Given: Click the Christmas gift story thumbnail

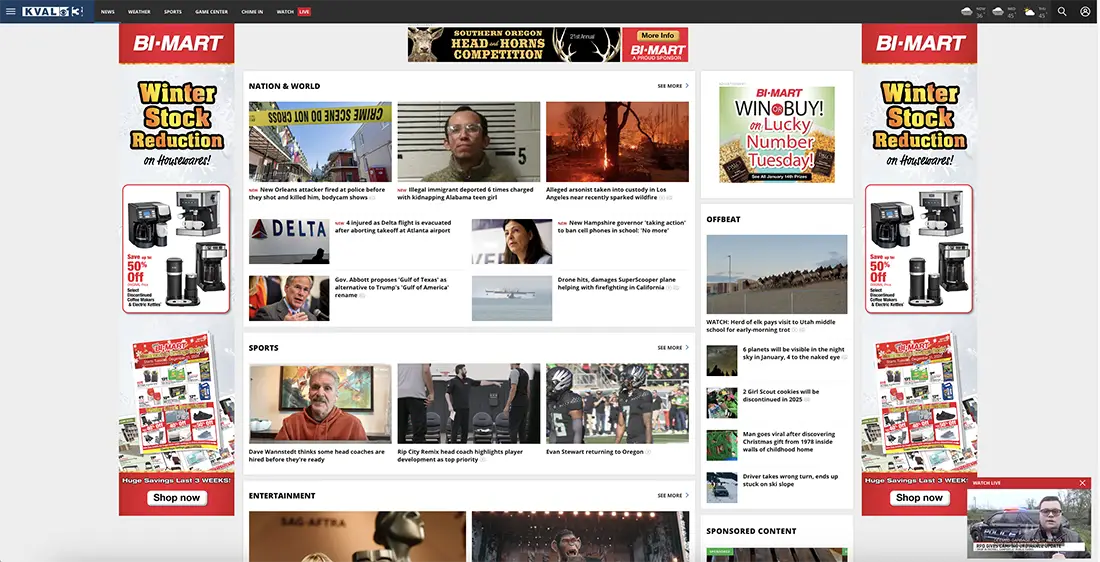Looking at the screenshot, I should tap(722, 446).
